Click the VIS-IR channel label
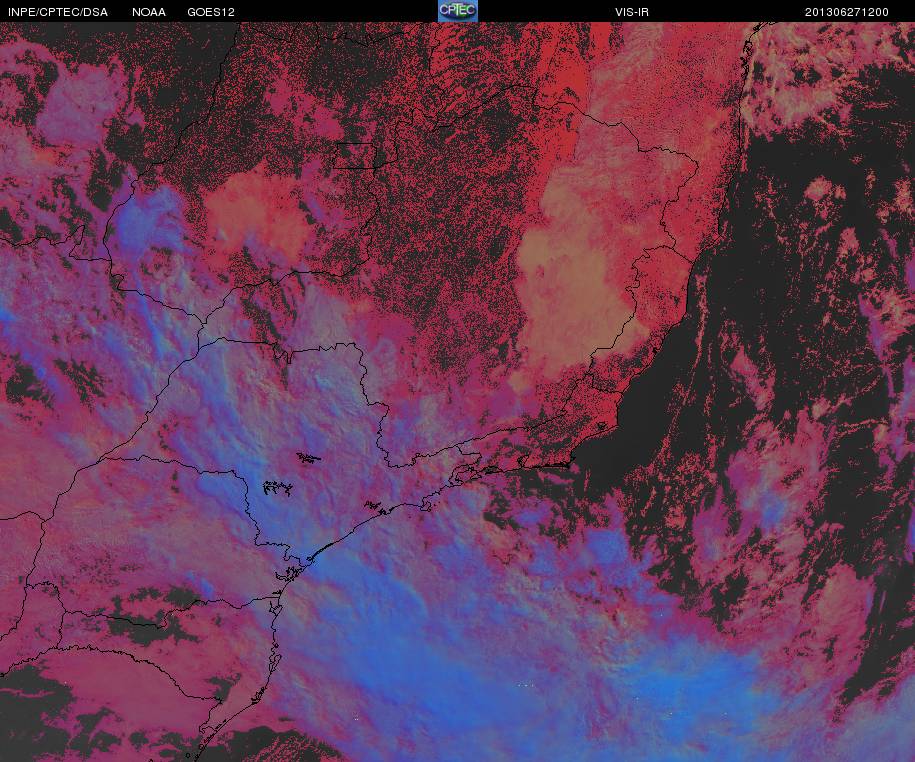The image size is (915, 762). pos(631,12)
